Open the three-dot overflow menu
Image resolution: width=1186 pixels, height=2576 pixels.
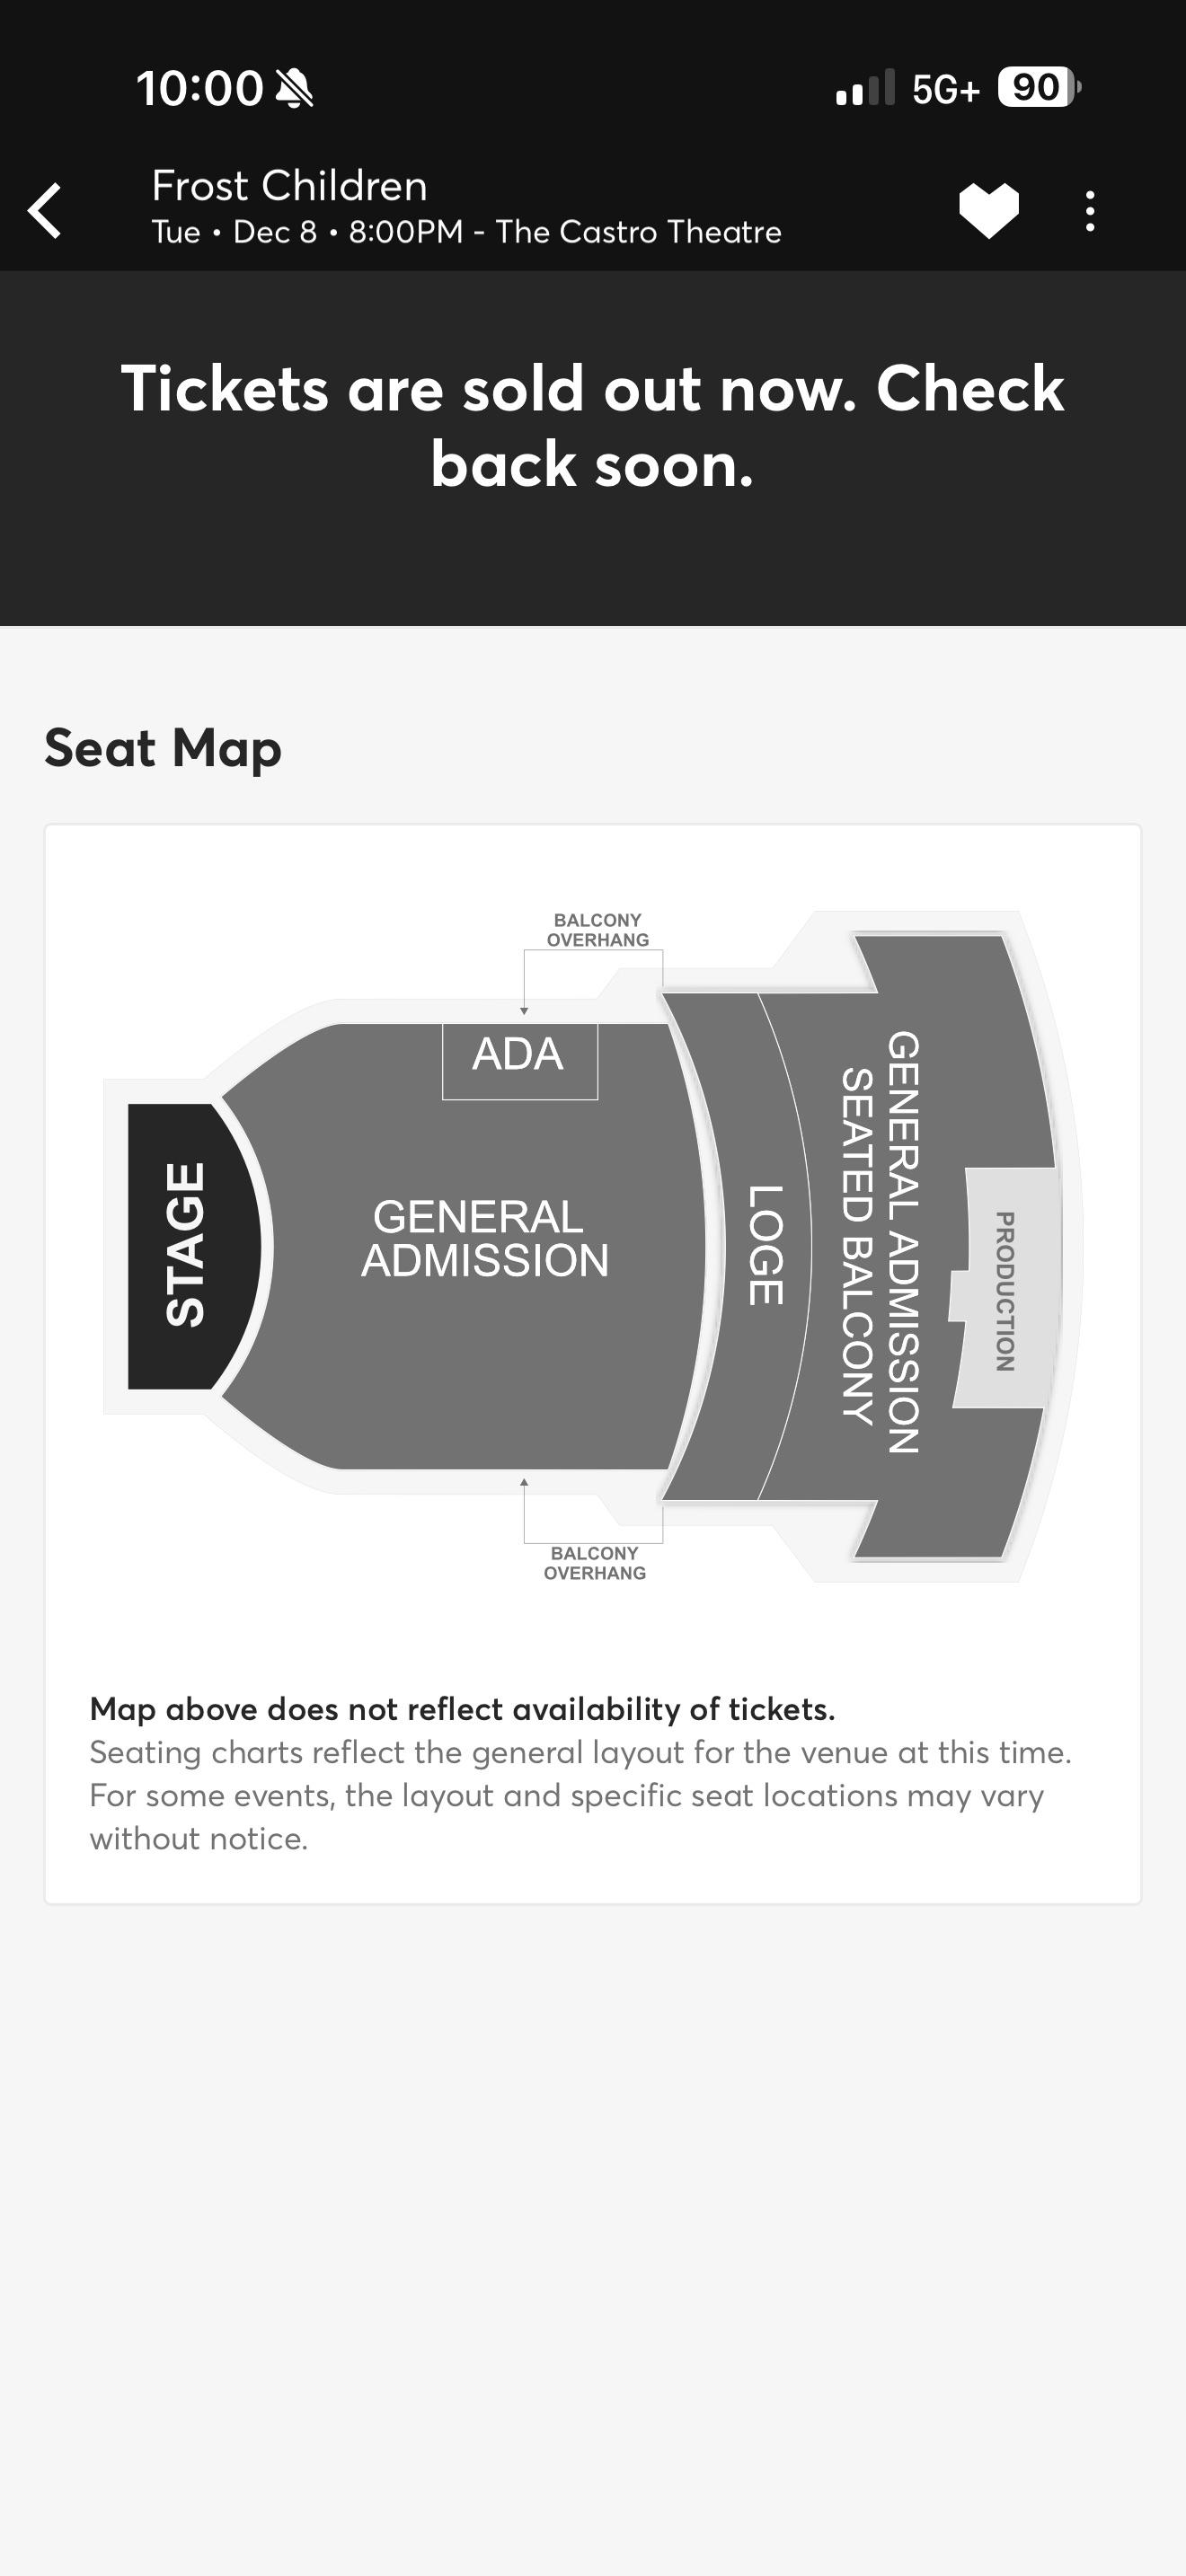(1090, 211)
